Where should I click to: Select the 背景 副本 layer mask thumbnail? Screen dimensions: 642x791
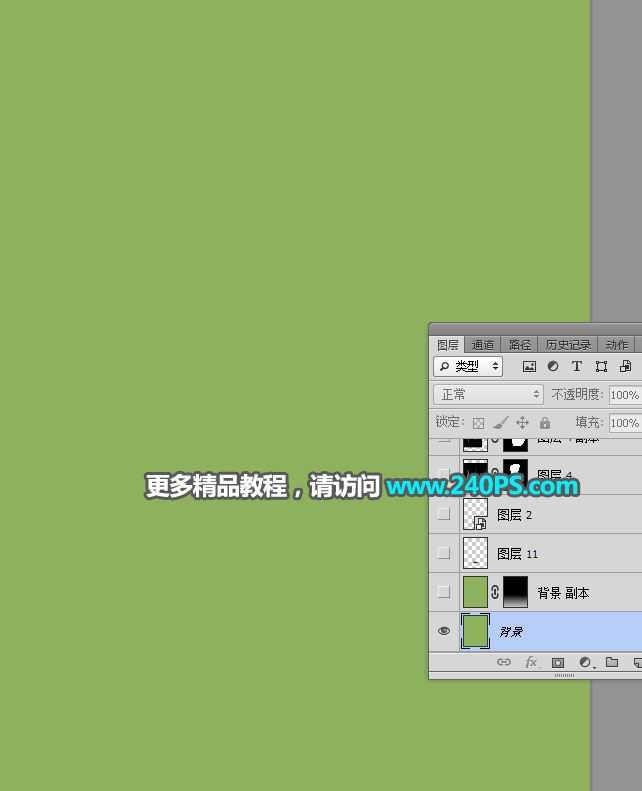click(515, 592)
